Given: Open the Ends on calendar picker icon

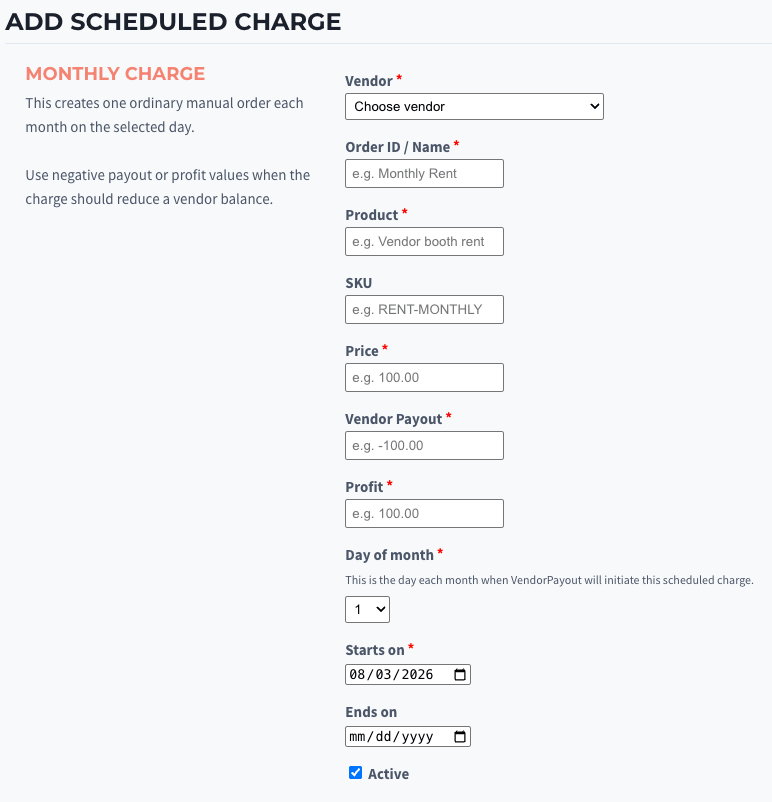Looking at the screenshot, I should (460, 737).
